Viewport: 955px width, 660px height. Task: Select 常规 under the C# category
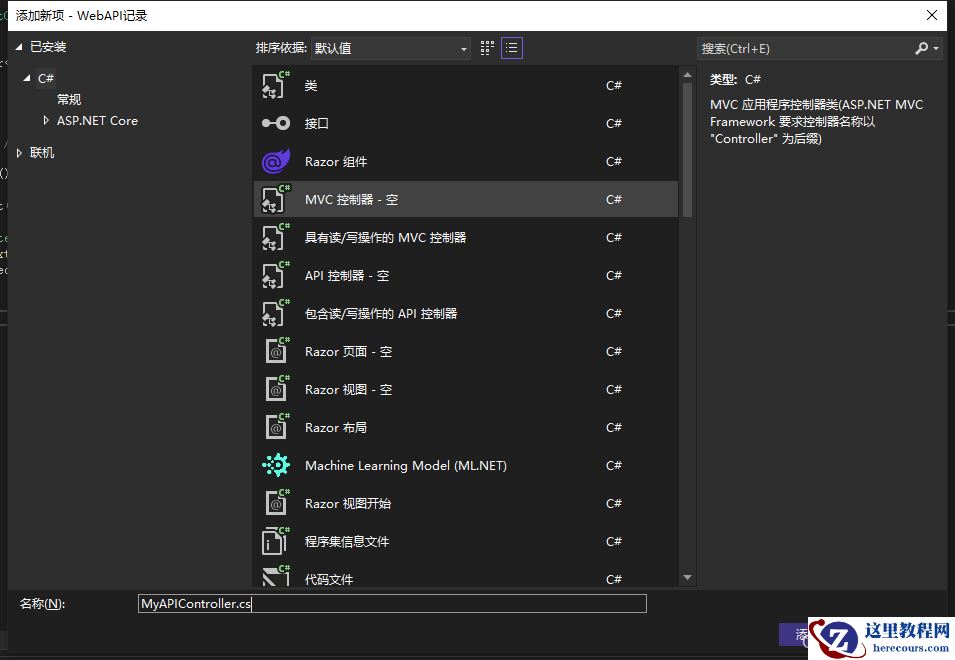68,99
